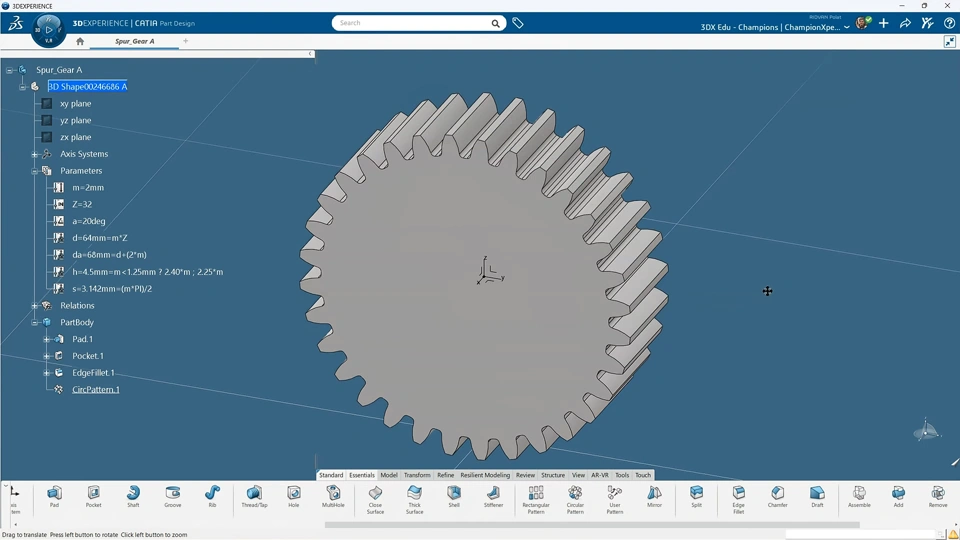Expand the Pad.1 feature node
960x540 pixels.
click(x=46, y=339)
